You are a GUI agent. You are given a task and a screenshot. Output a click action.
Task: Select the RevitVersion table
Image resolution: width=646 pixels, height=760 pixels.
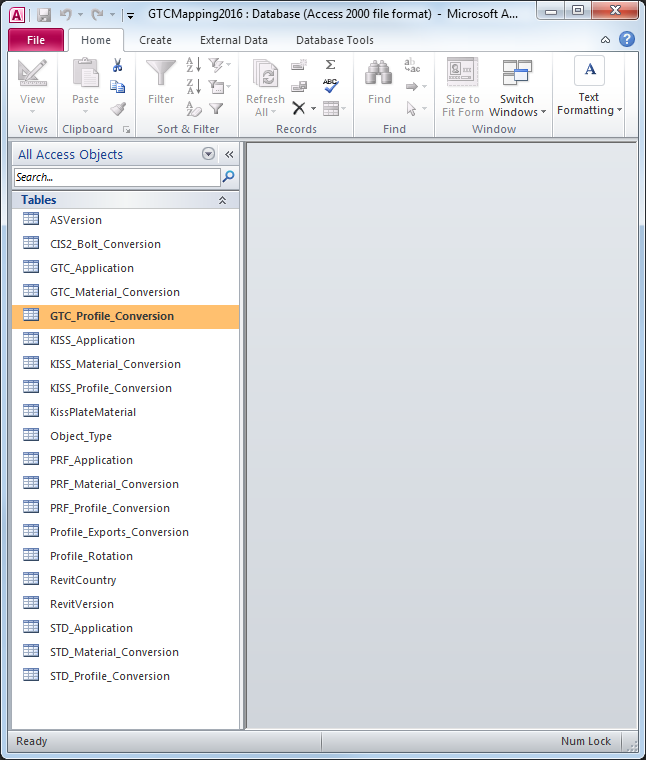(126, 604)
